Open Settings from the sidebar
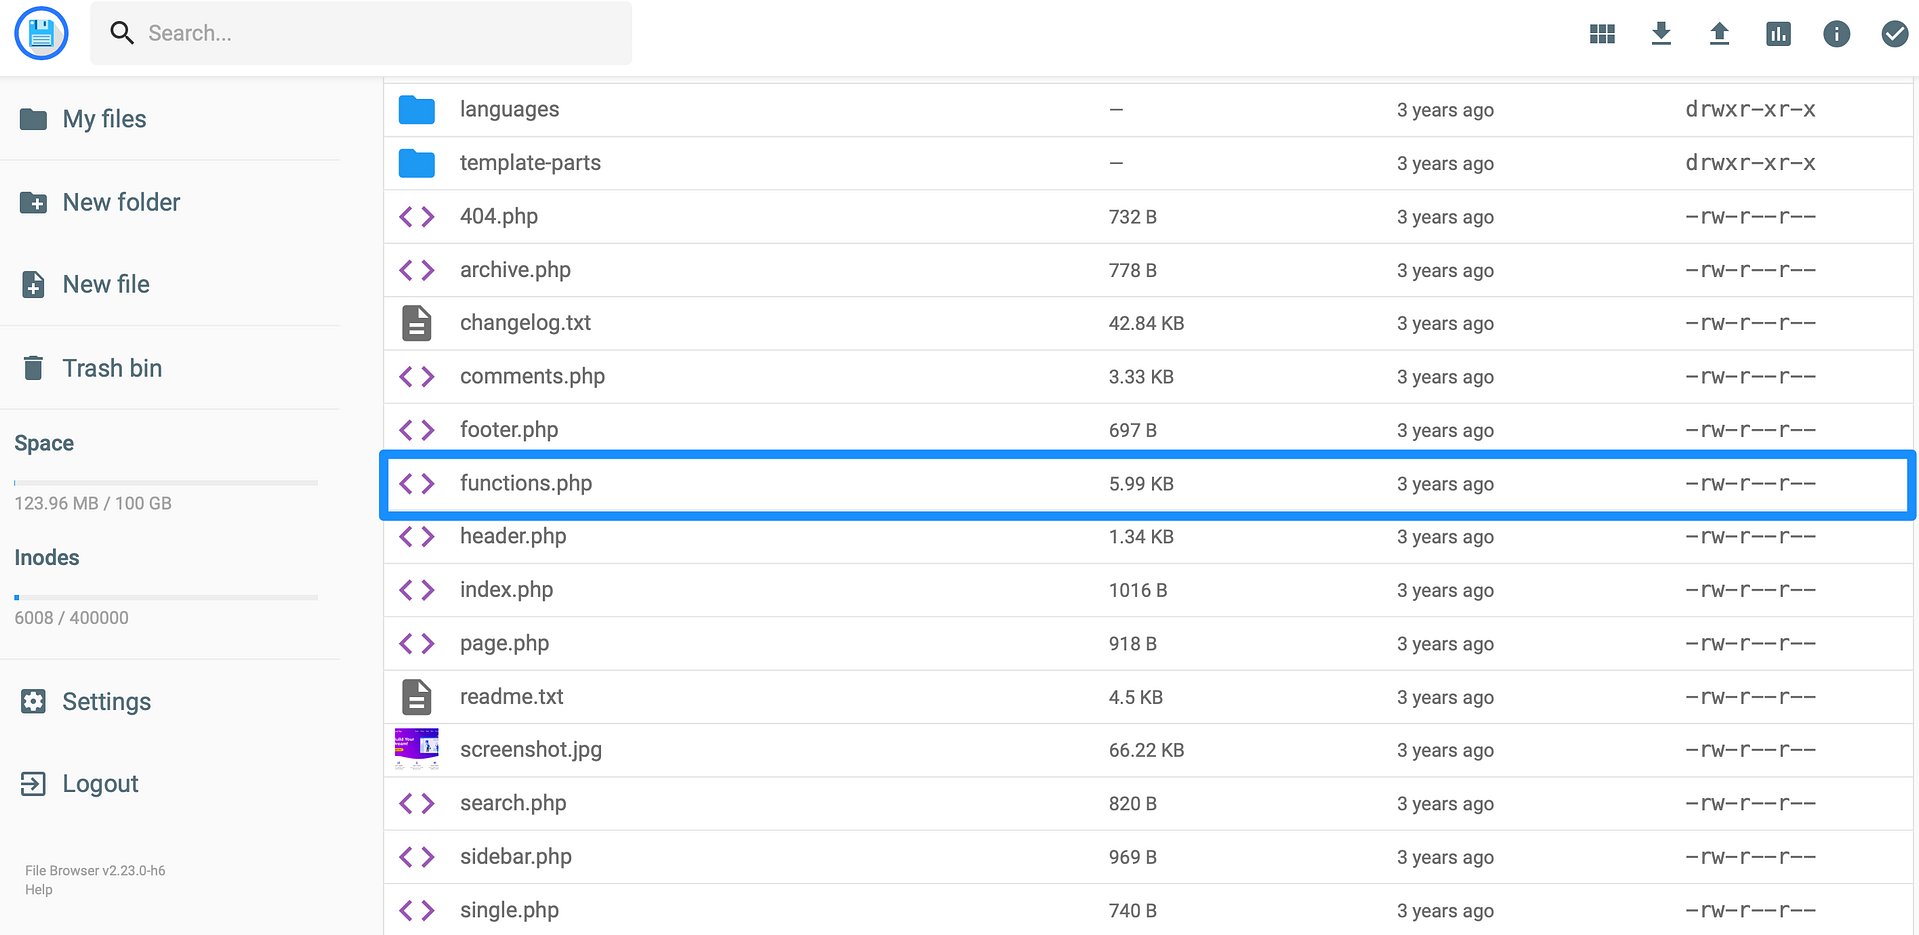Screen dimensions: 1919x935 [105, 701]
